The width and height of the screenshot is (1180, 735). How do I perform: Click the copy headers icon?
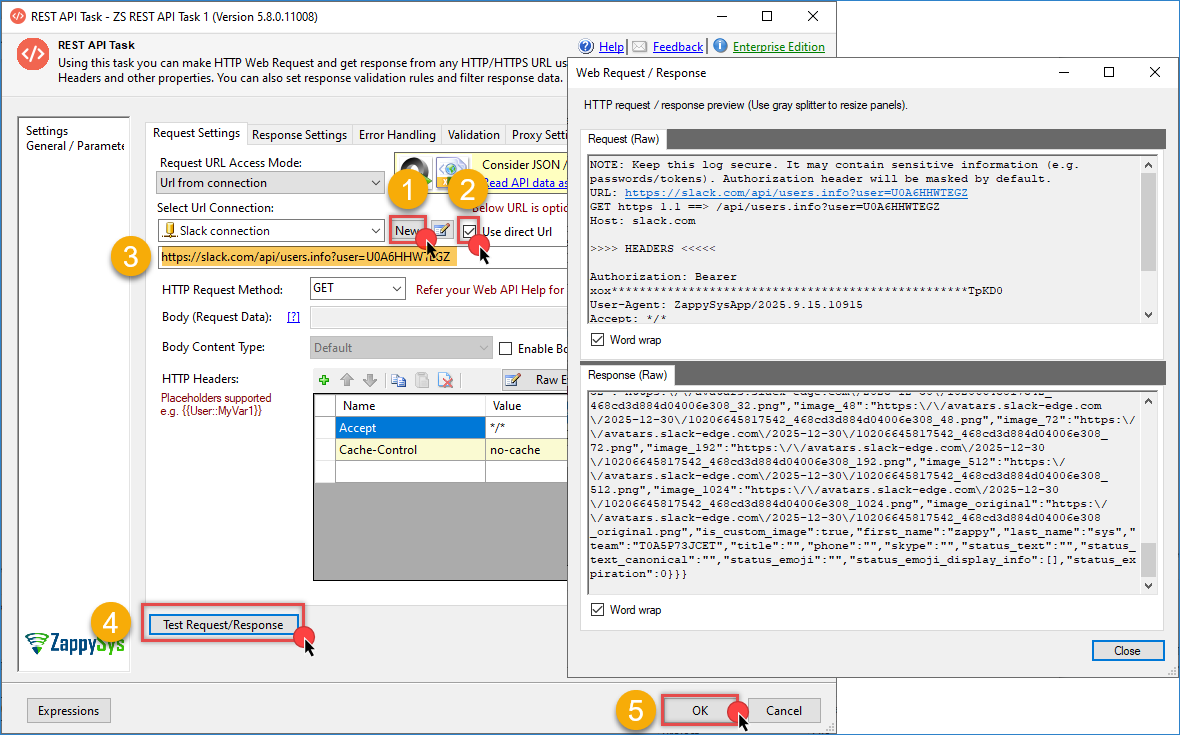click(x=398, y=380)
